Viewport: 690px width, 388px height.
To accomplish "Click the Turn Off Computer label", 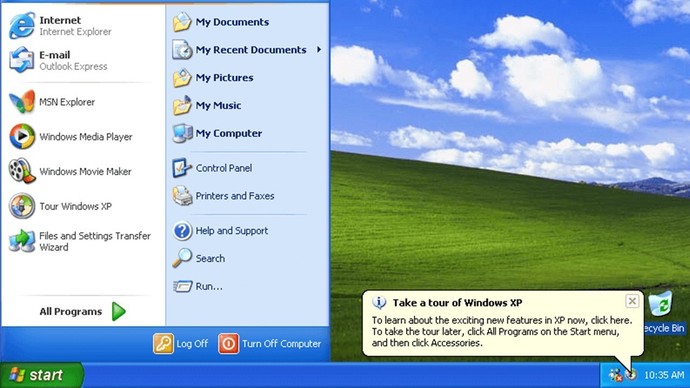I will pyautogui.click(x=282, y=344).
